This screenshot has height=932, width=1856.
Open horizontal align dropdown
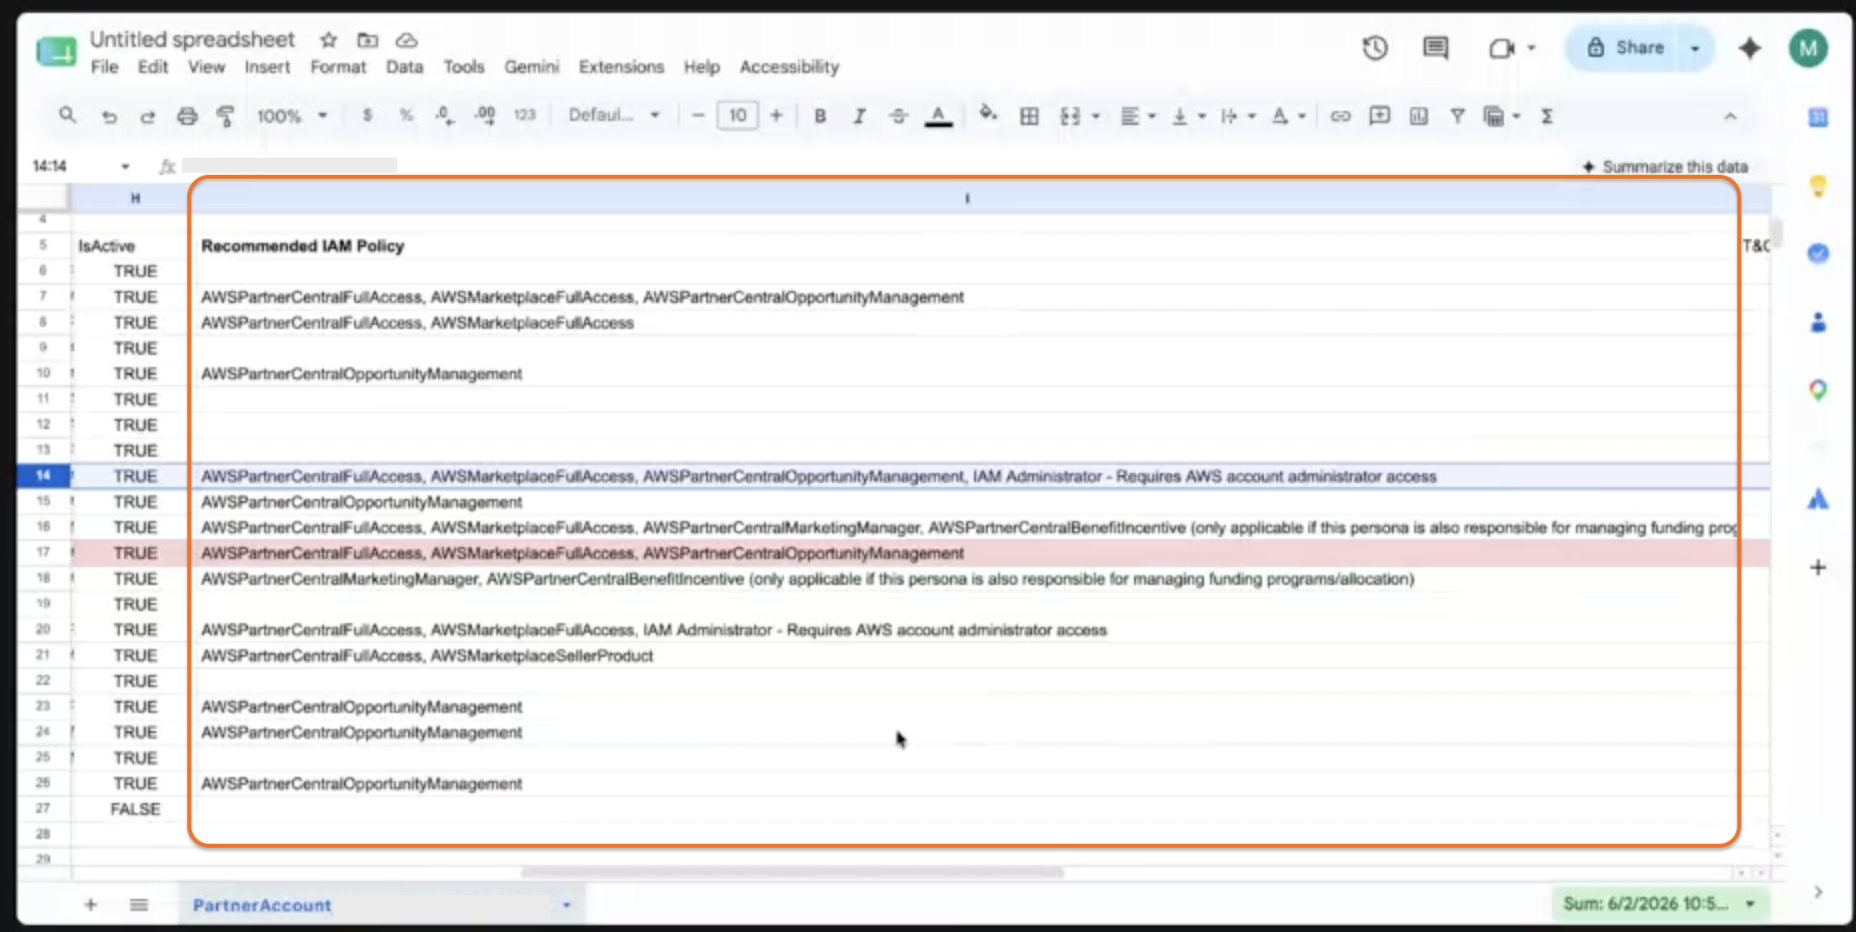coord(1138,117)
